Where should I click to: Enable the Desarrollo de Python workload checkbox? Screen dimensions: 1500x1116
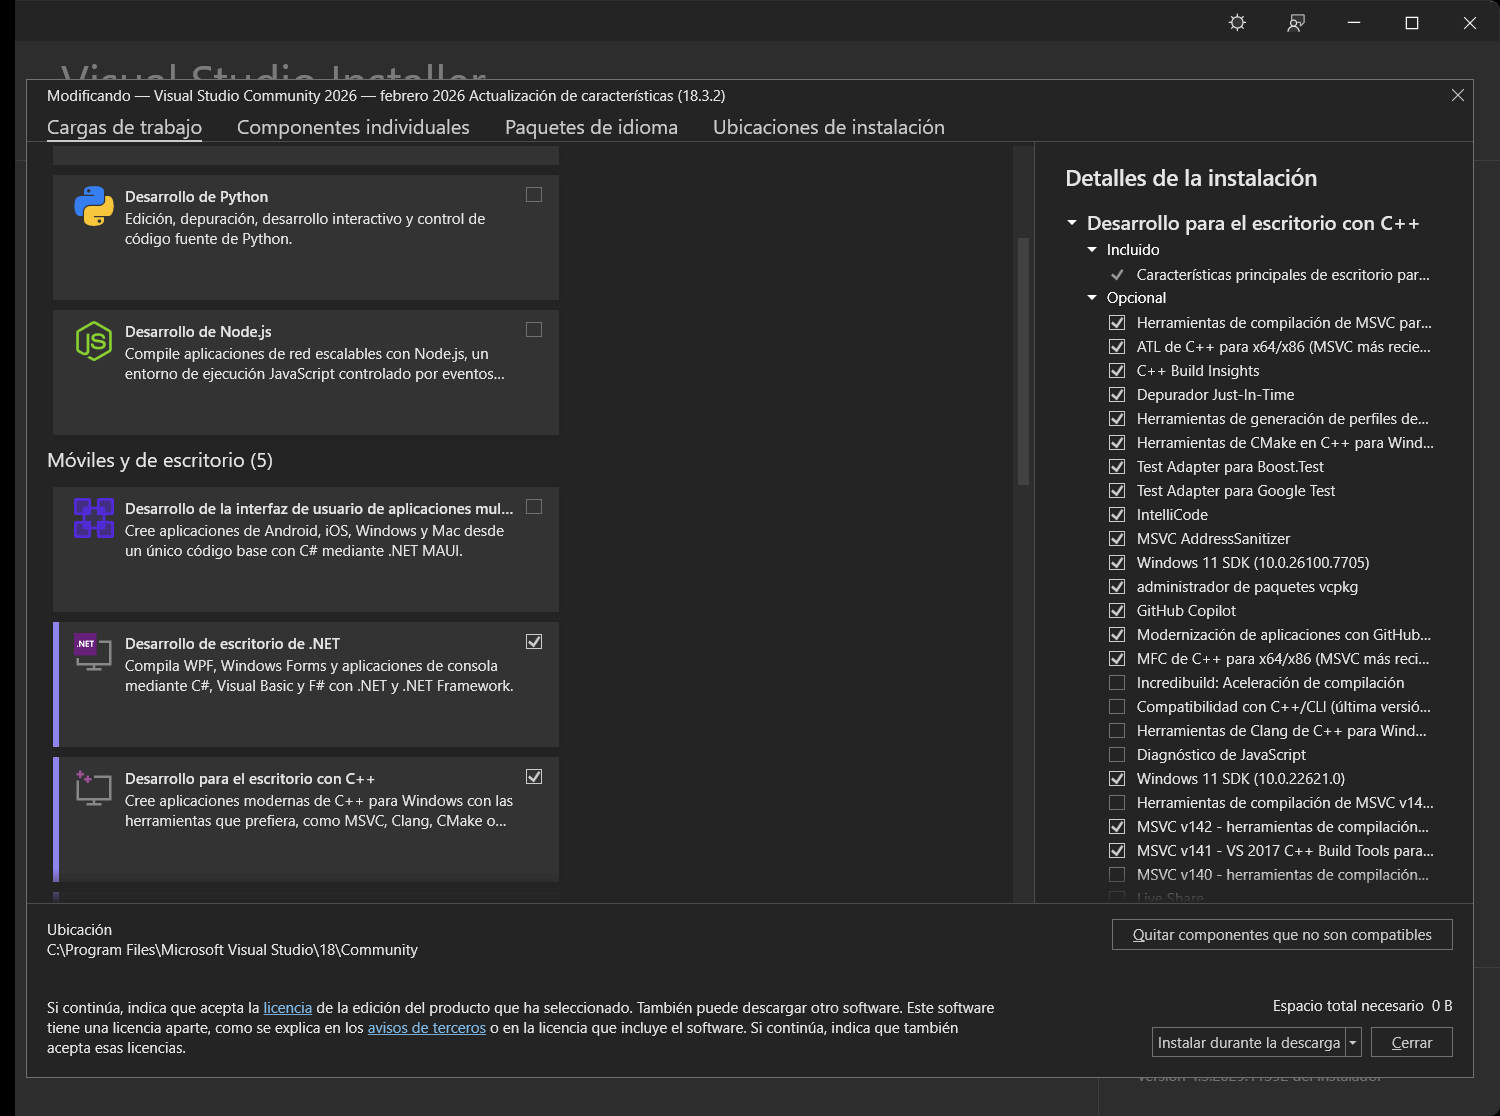coord(534,195)
